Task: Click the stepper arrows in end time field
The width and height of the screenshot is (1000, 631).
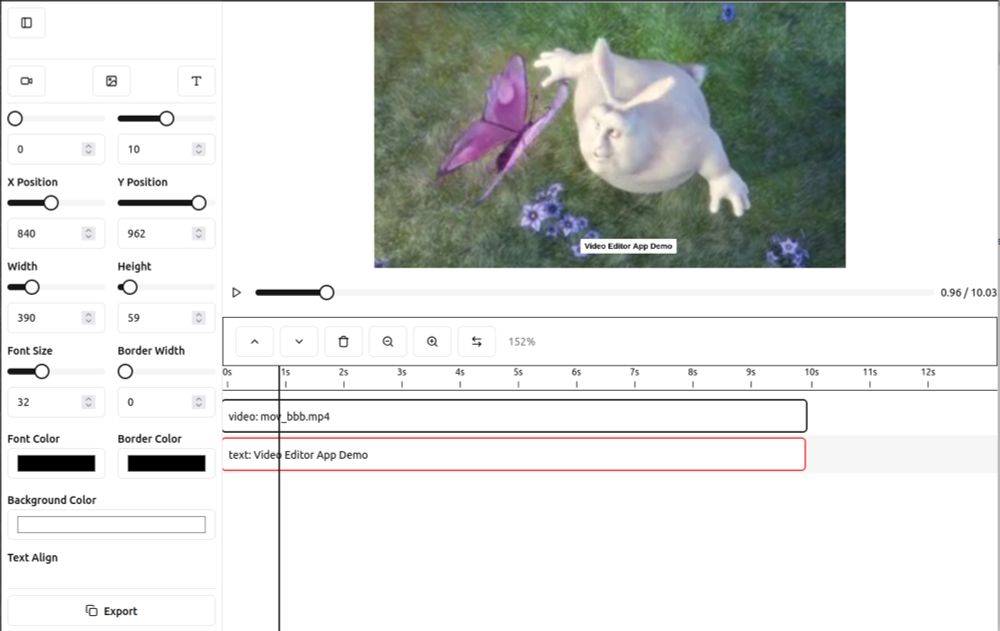Action: click(199, 149)
